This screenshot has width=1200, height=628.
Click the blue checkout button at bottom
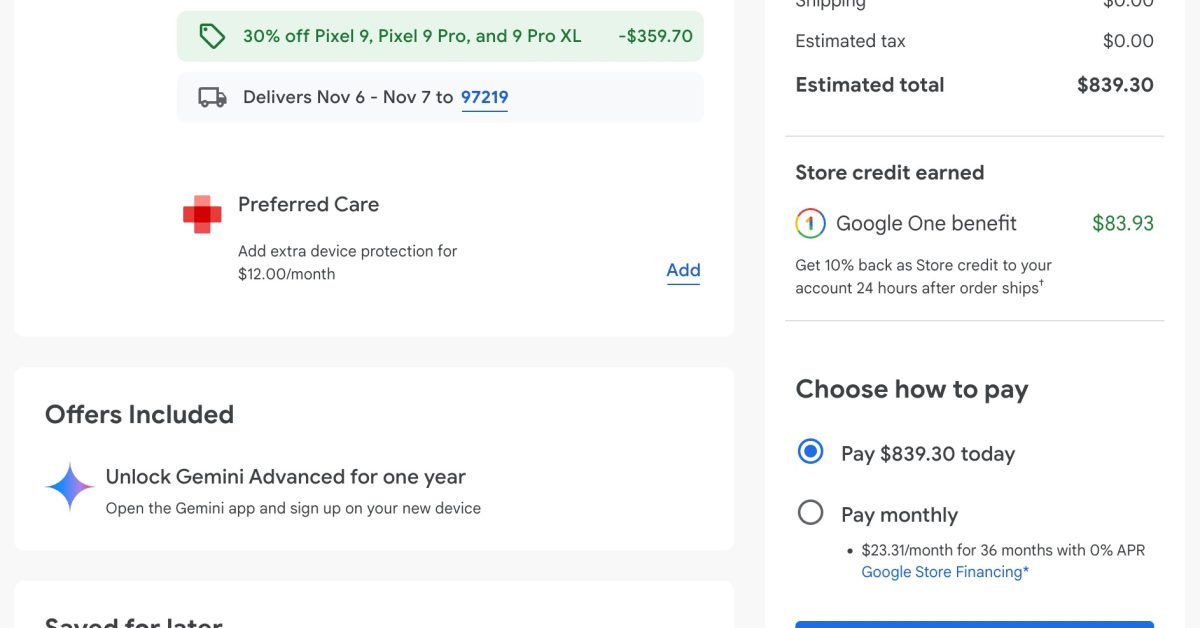[974, 624]
